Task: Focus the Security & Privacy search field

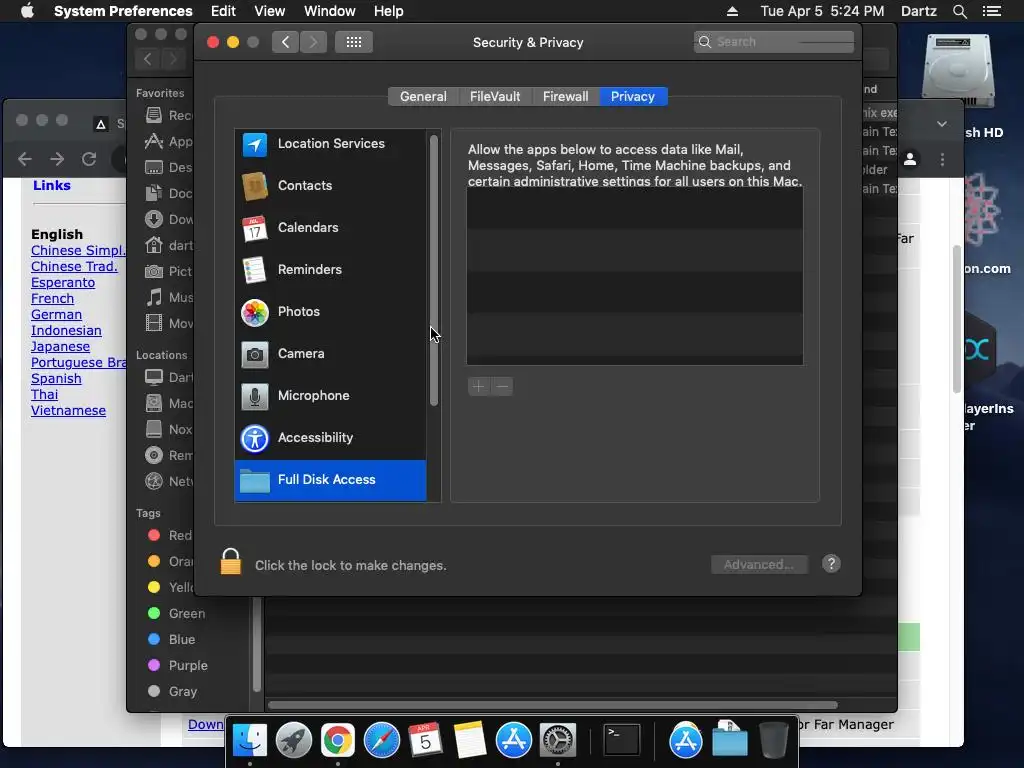Action: [x=774, y=42]
